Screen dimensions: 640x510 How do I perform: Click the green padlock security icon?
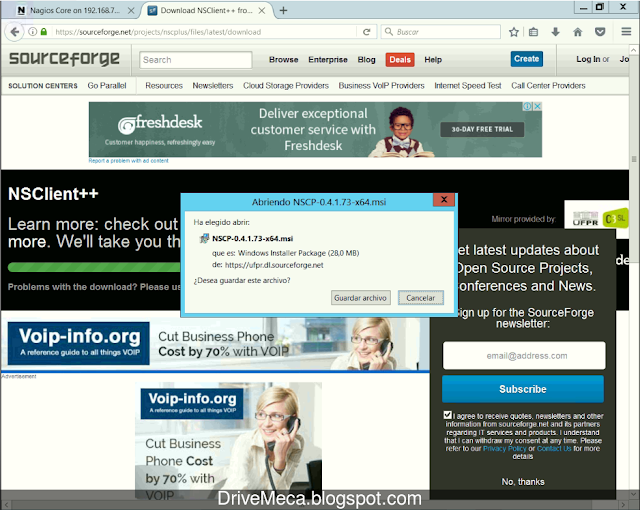pos(44,32)
